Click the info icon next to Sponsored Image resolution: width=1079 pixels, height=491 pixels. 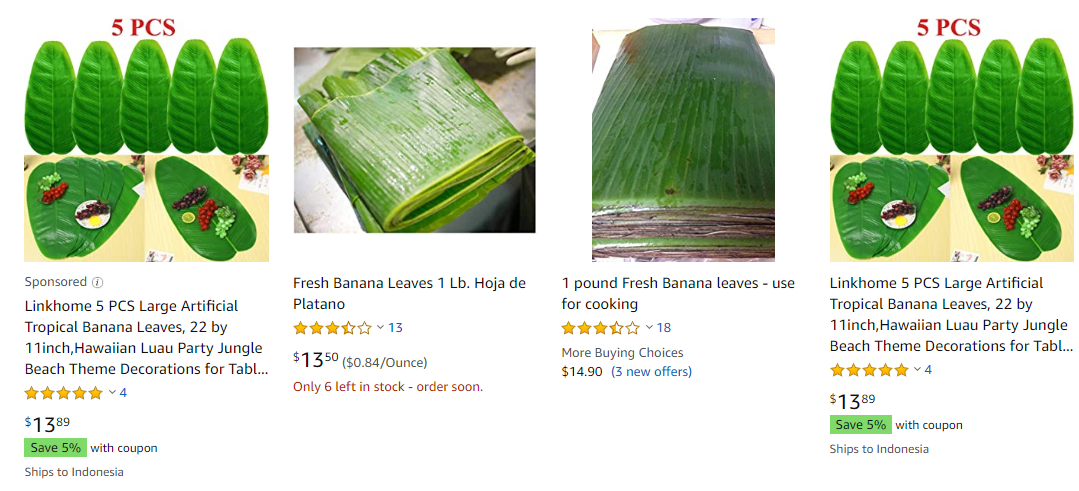click(97, 282)
